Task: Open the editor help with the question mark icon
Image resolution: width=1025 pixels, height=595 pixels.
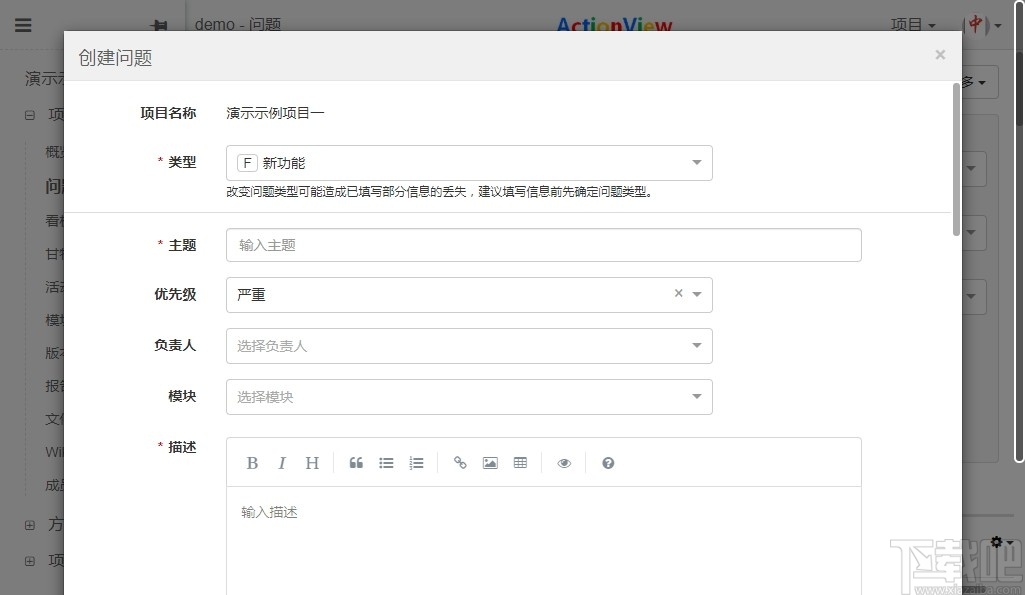Action: pyautogui.click(x=608, y=462)
